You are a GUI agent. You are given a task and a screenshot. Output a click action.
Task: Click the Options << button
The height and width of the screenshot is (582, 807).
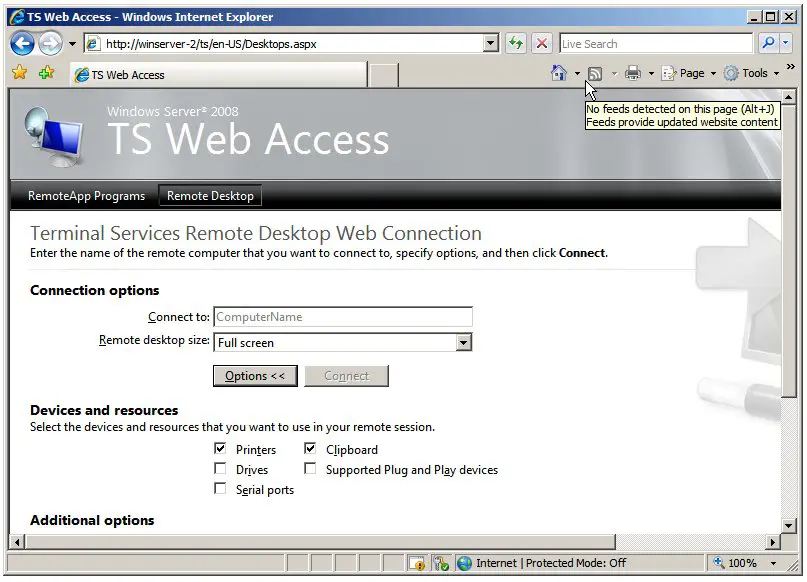tap(255, 376)
